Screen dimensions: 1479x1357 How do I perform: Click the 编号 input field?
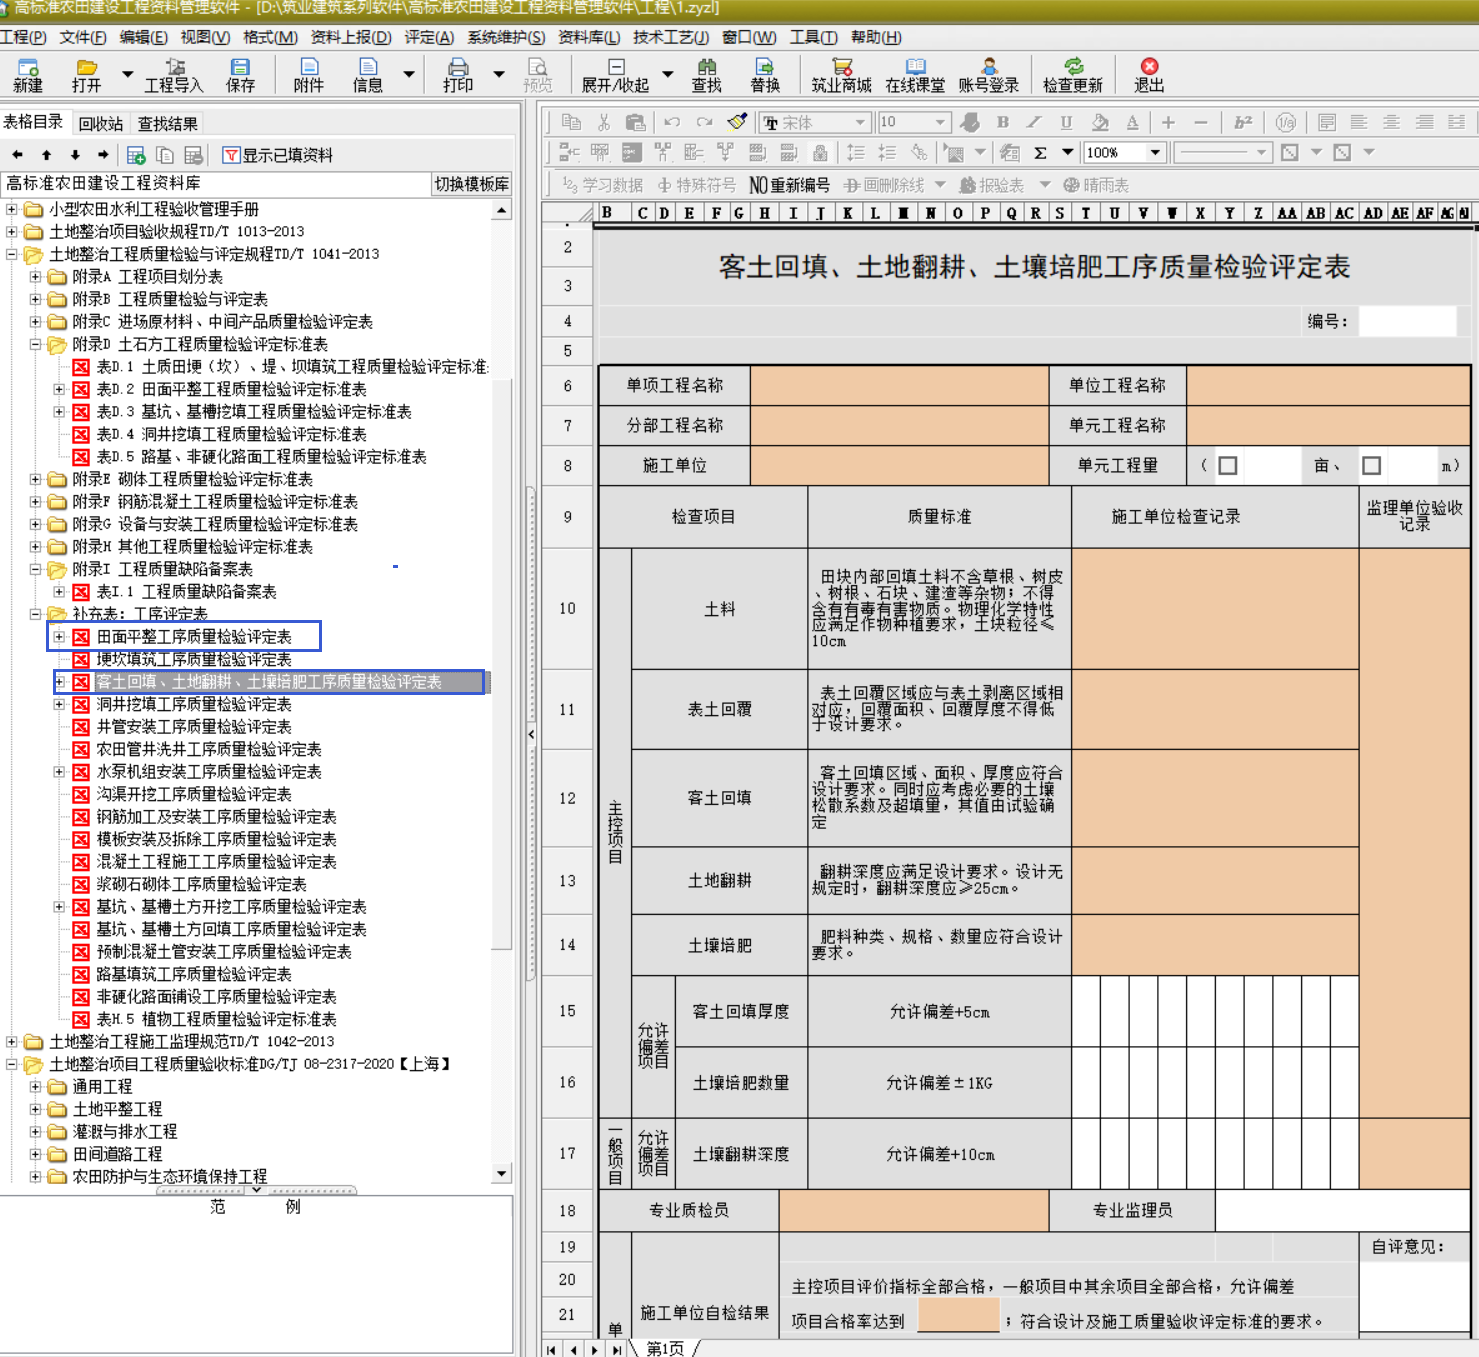tap(1407, 321)
